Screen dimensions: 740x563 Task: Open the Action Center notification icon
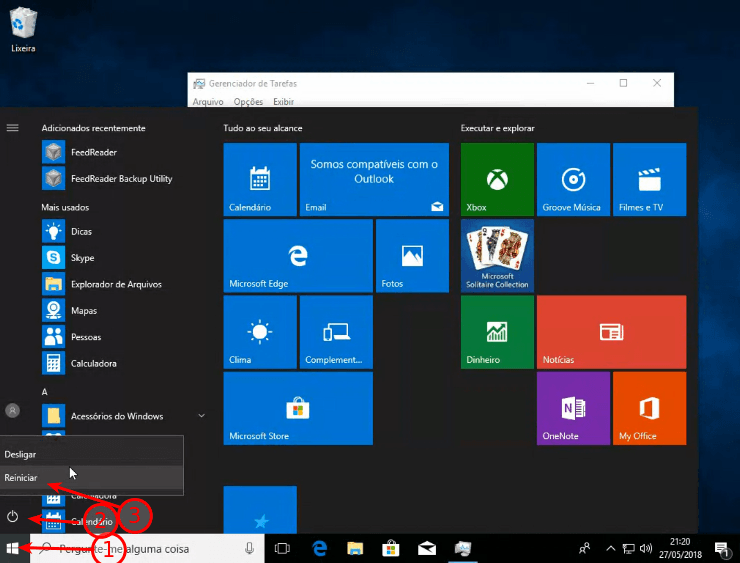pos(720,549)
